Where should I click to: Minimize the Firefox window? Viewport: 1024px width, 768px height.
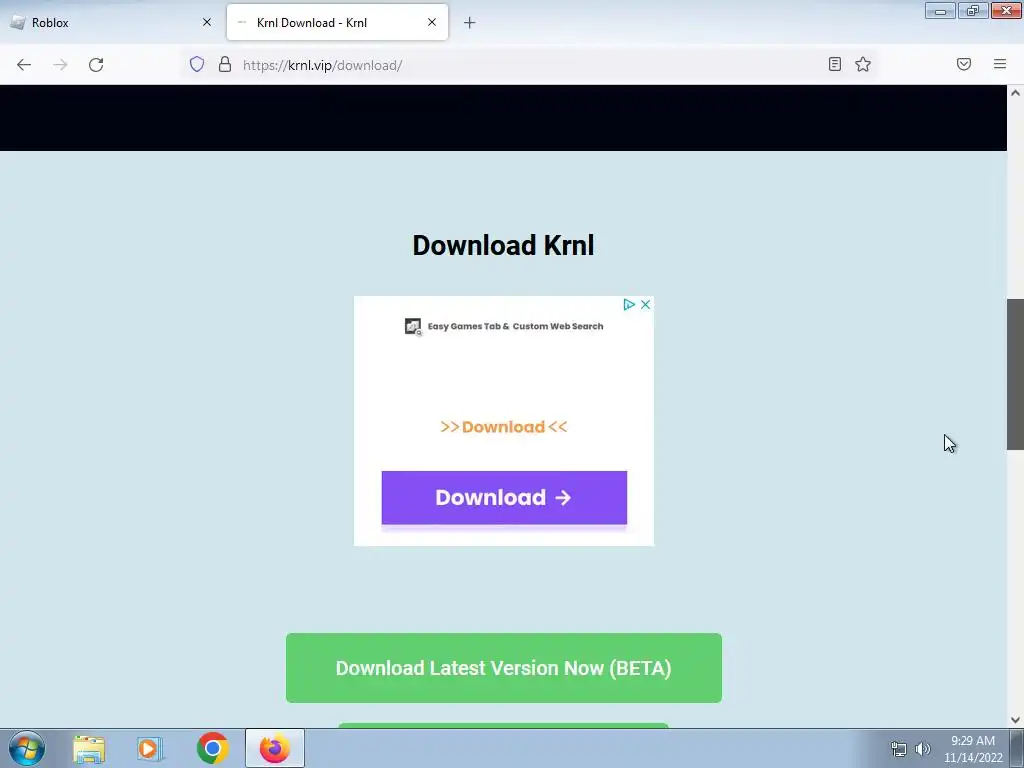click(940, 10)
